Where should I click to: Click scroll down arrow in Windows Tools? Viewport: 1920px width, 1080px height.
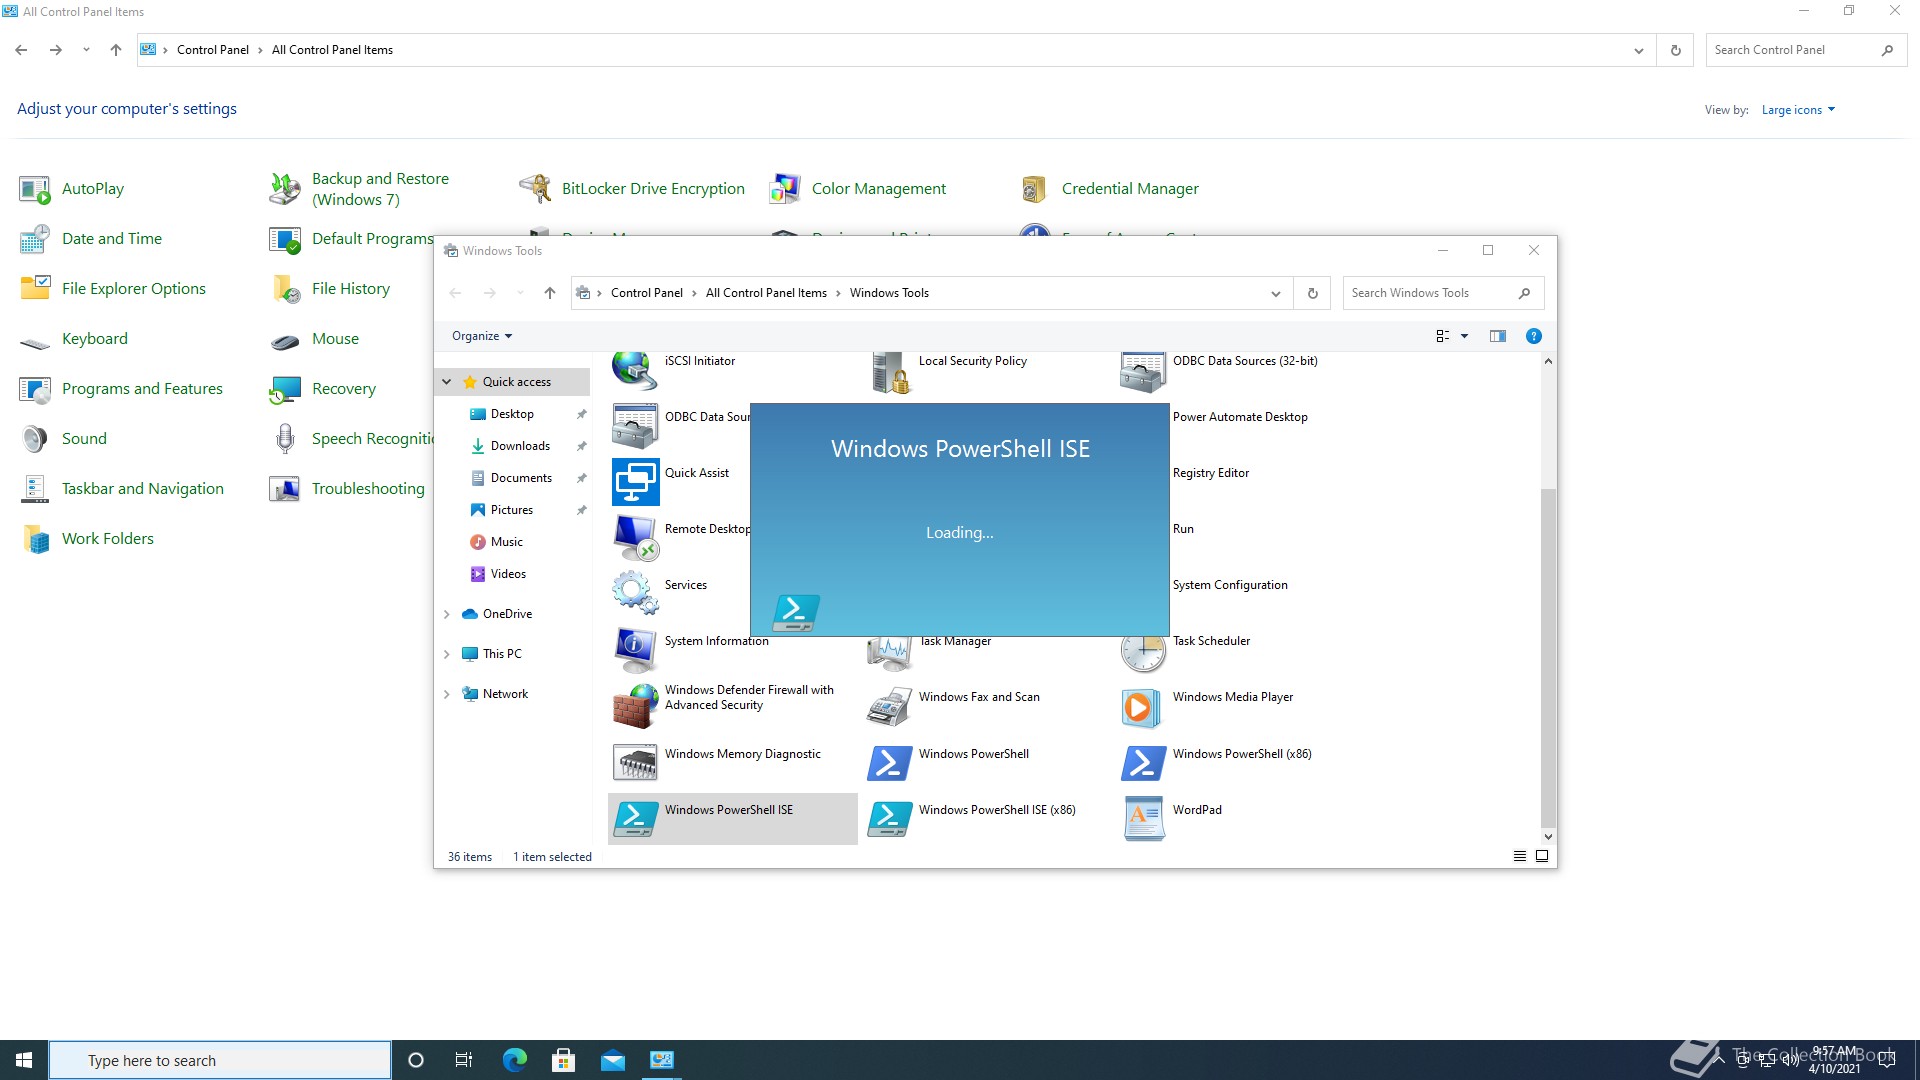click(x=1548, y=837)
